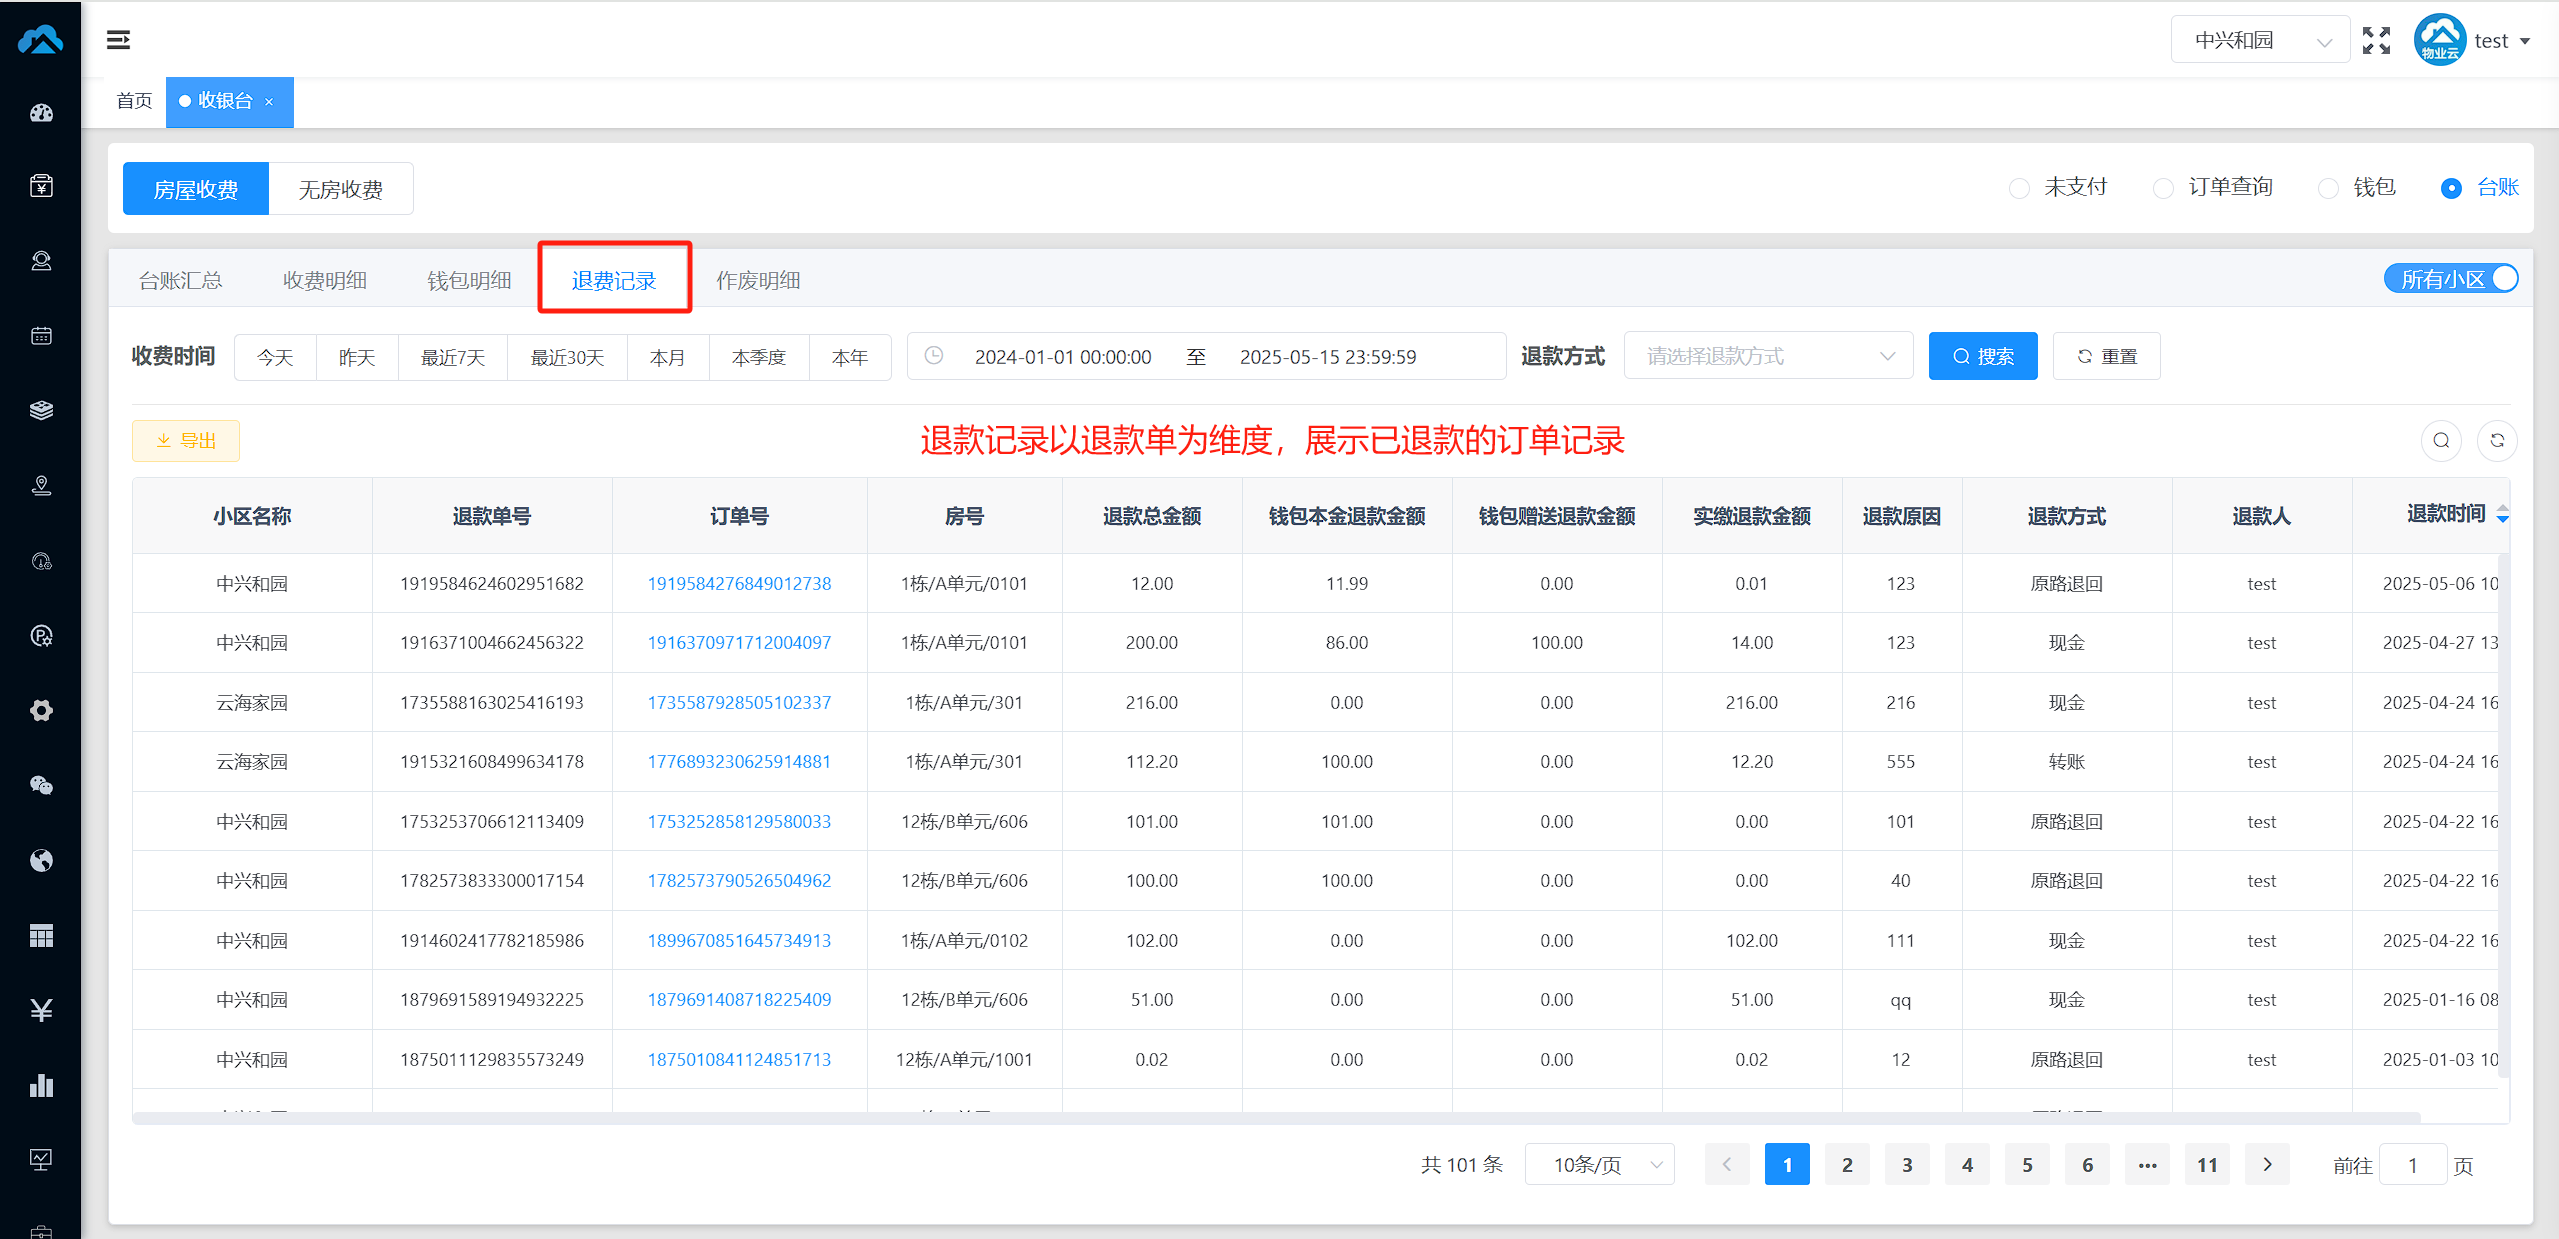Jump ahead with pagination ellipsis

2147,1165
